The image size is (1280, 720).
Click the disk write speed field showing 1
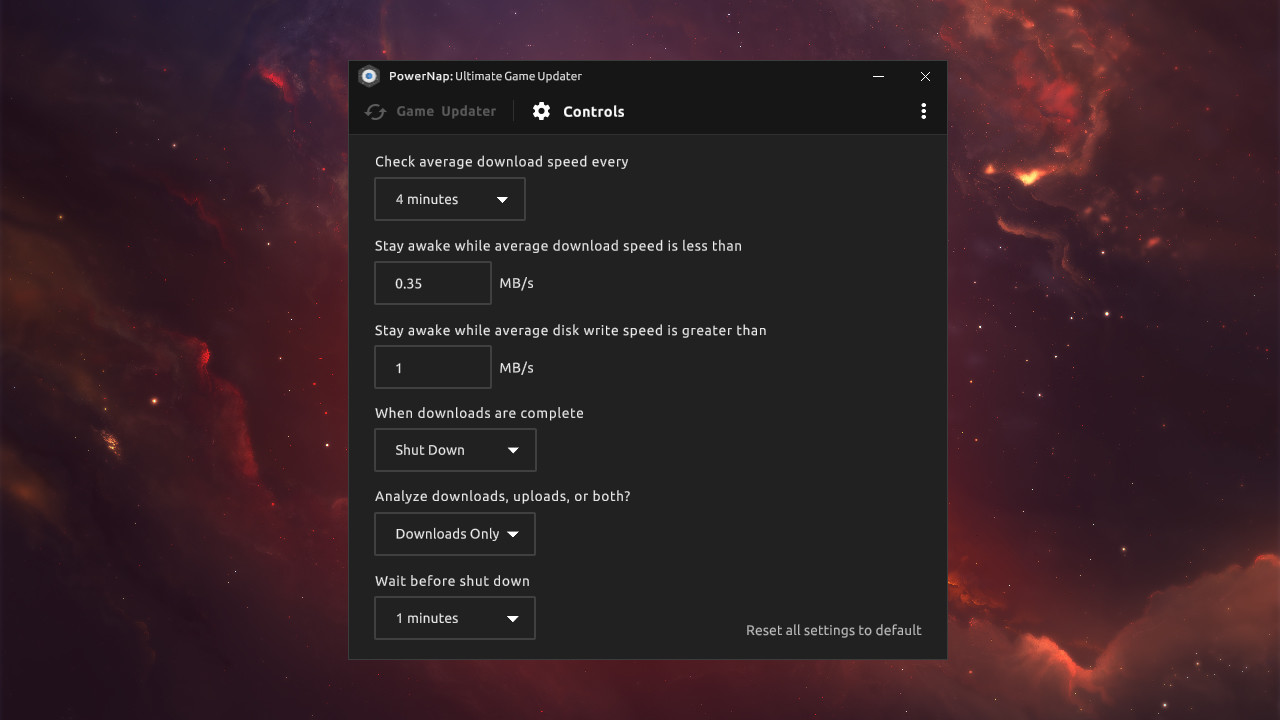[432, 367]
